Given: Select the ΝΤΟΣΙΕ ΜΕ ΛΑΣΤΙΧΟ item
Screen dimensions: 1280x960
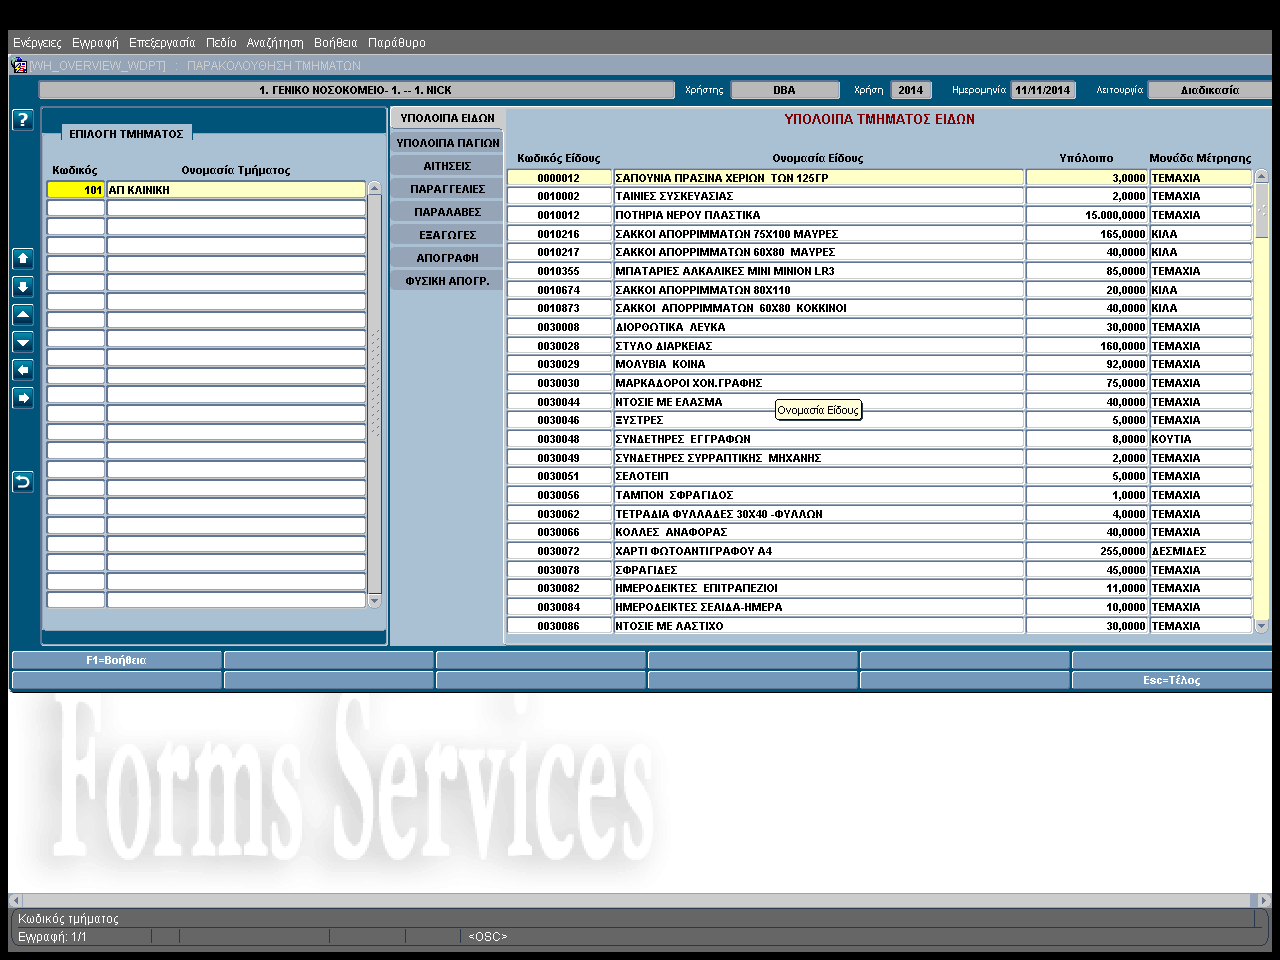Looking at the screenshot, I should pos(818,626).
